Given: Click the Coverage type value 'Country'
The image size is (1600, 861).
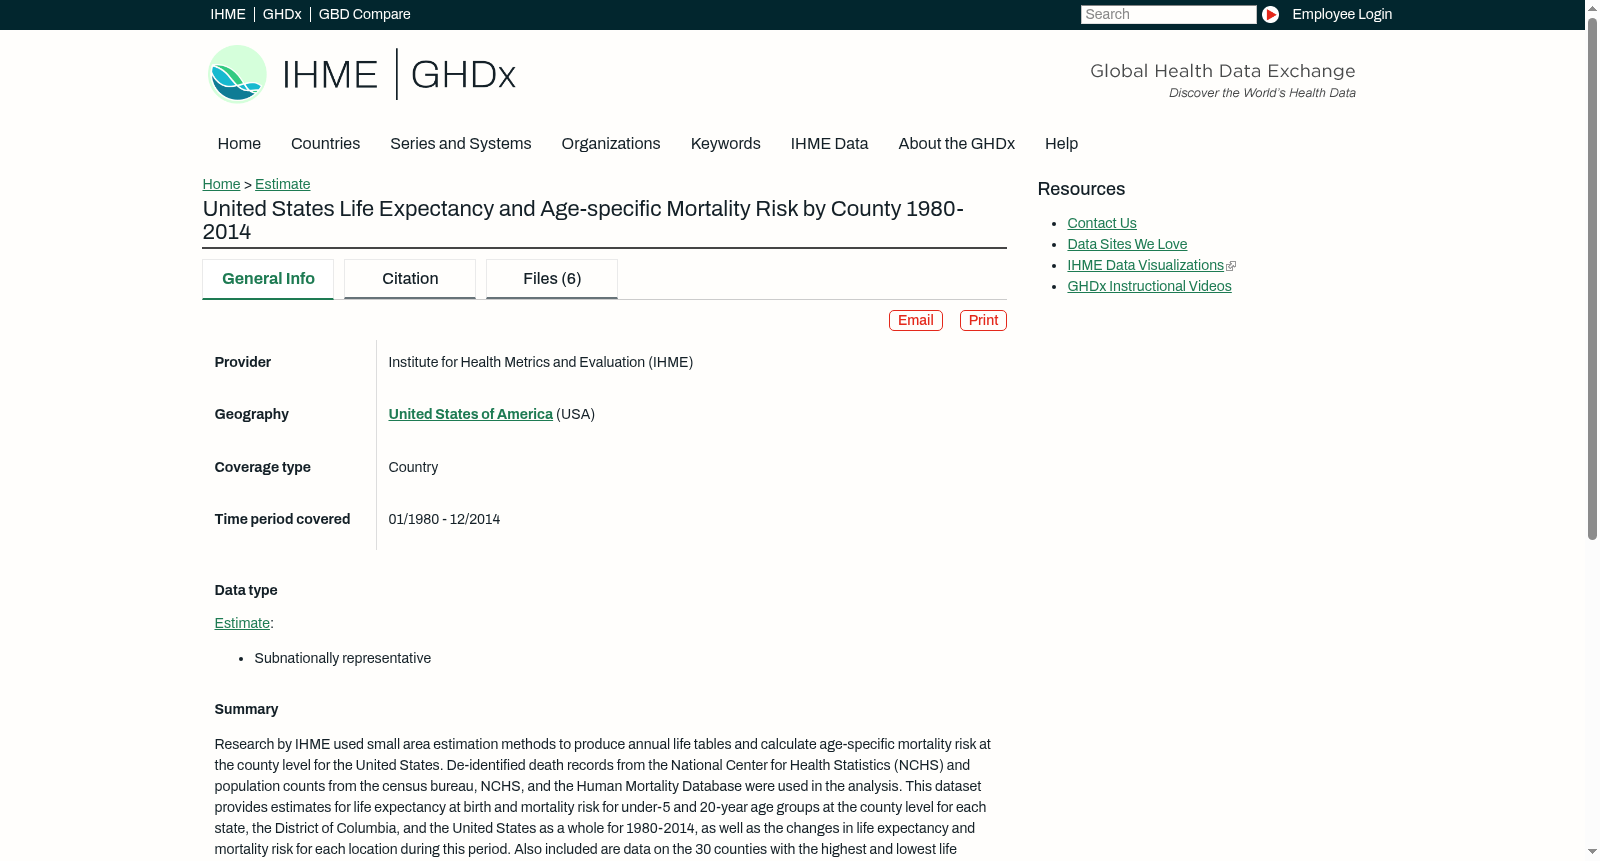Looking at the screenshot, I should [x=413, y=467].
